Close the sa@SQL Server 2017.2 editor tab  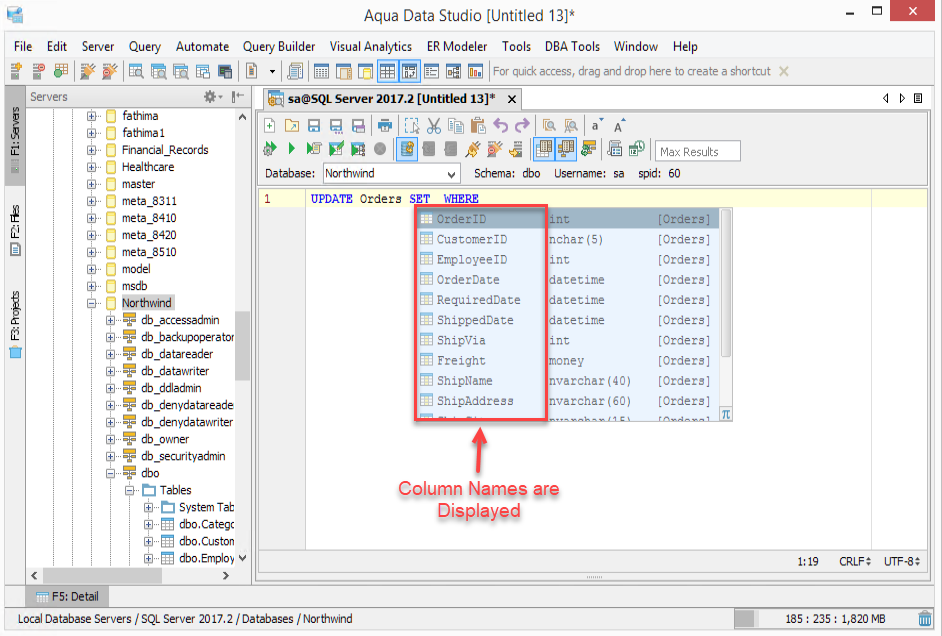tap(512, 99)
